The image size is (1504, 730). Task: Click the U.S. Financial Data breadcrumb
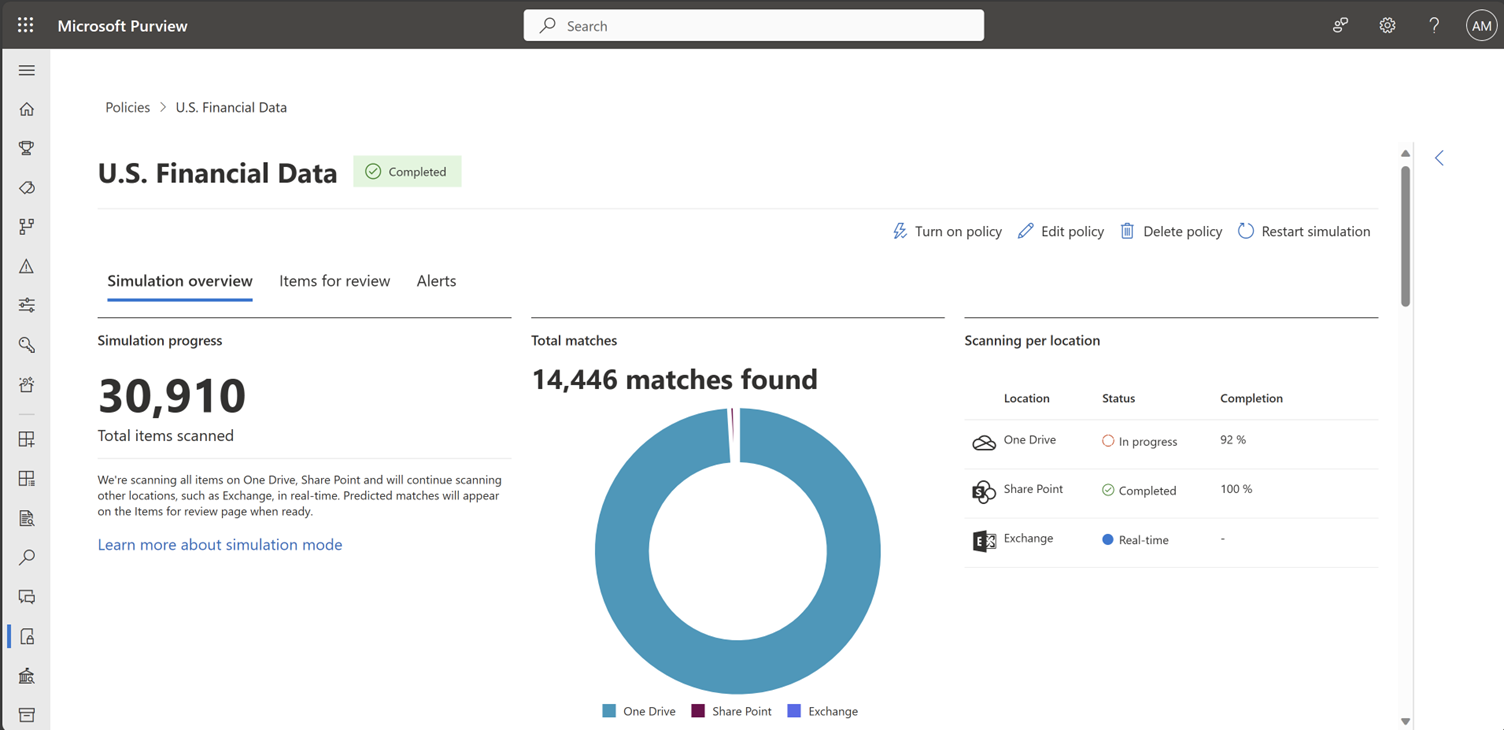(231, 107)
